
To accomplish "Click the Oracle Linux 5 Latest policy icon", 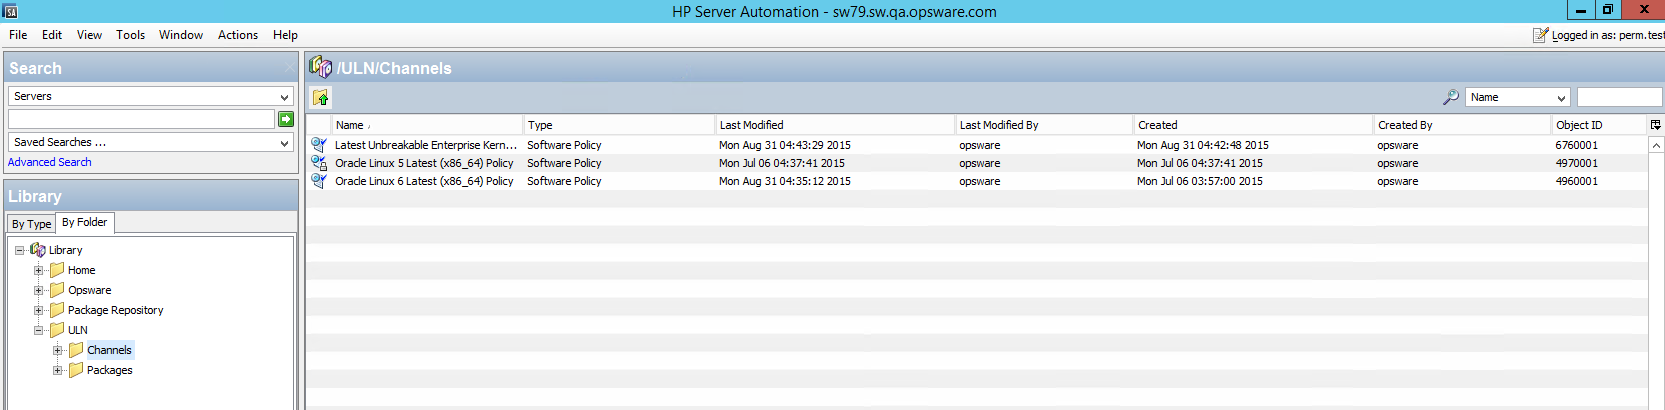I will pos(319,163).
